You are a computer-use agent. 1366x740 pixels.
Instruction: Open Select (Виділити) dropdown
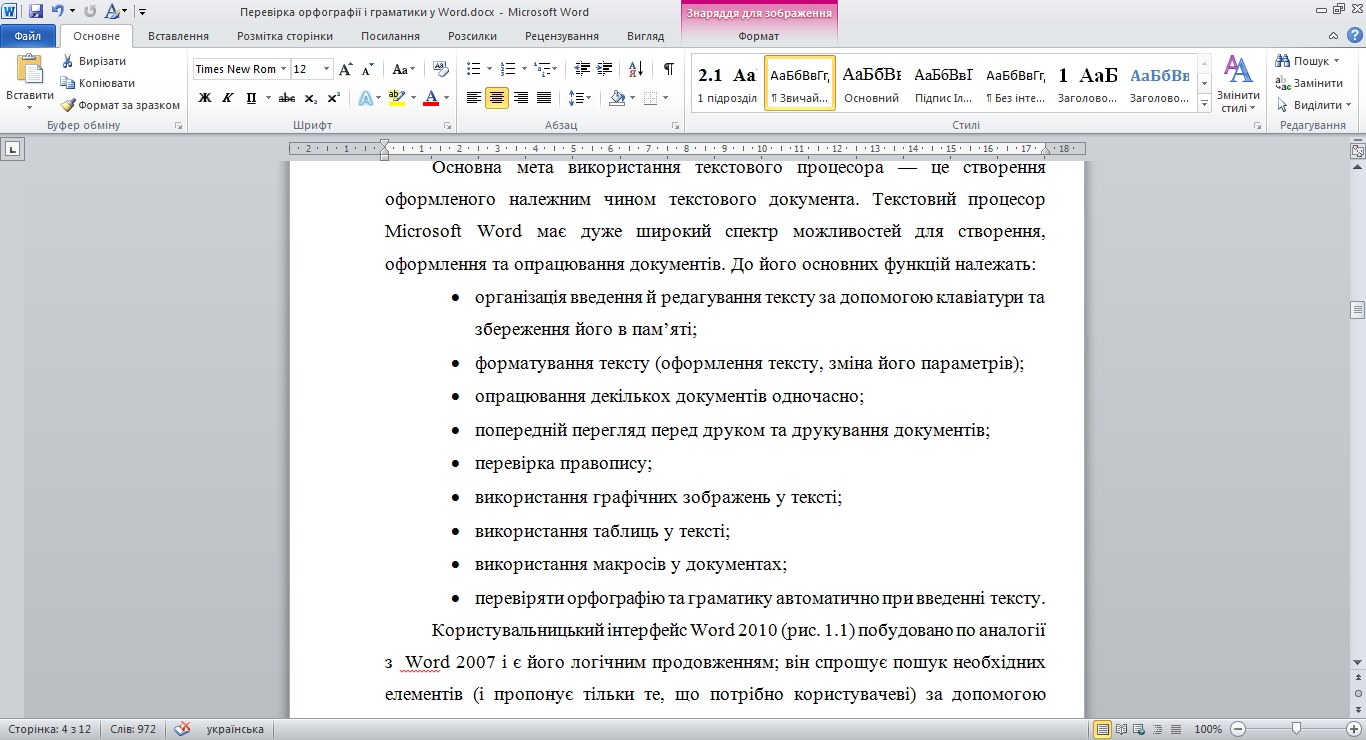1313,105
